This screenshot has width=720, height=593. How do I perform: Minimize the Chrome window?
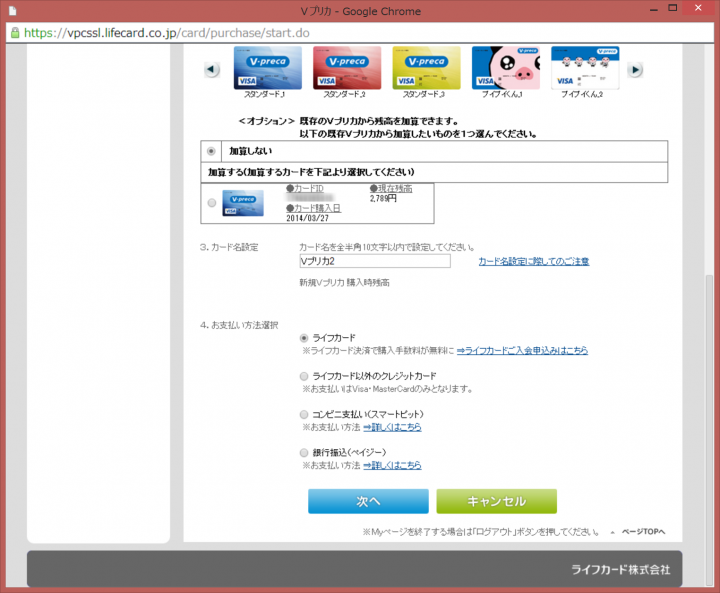(653, 9)
